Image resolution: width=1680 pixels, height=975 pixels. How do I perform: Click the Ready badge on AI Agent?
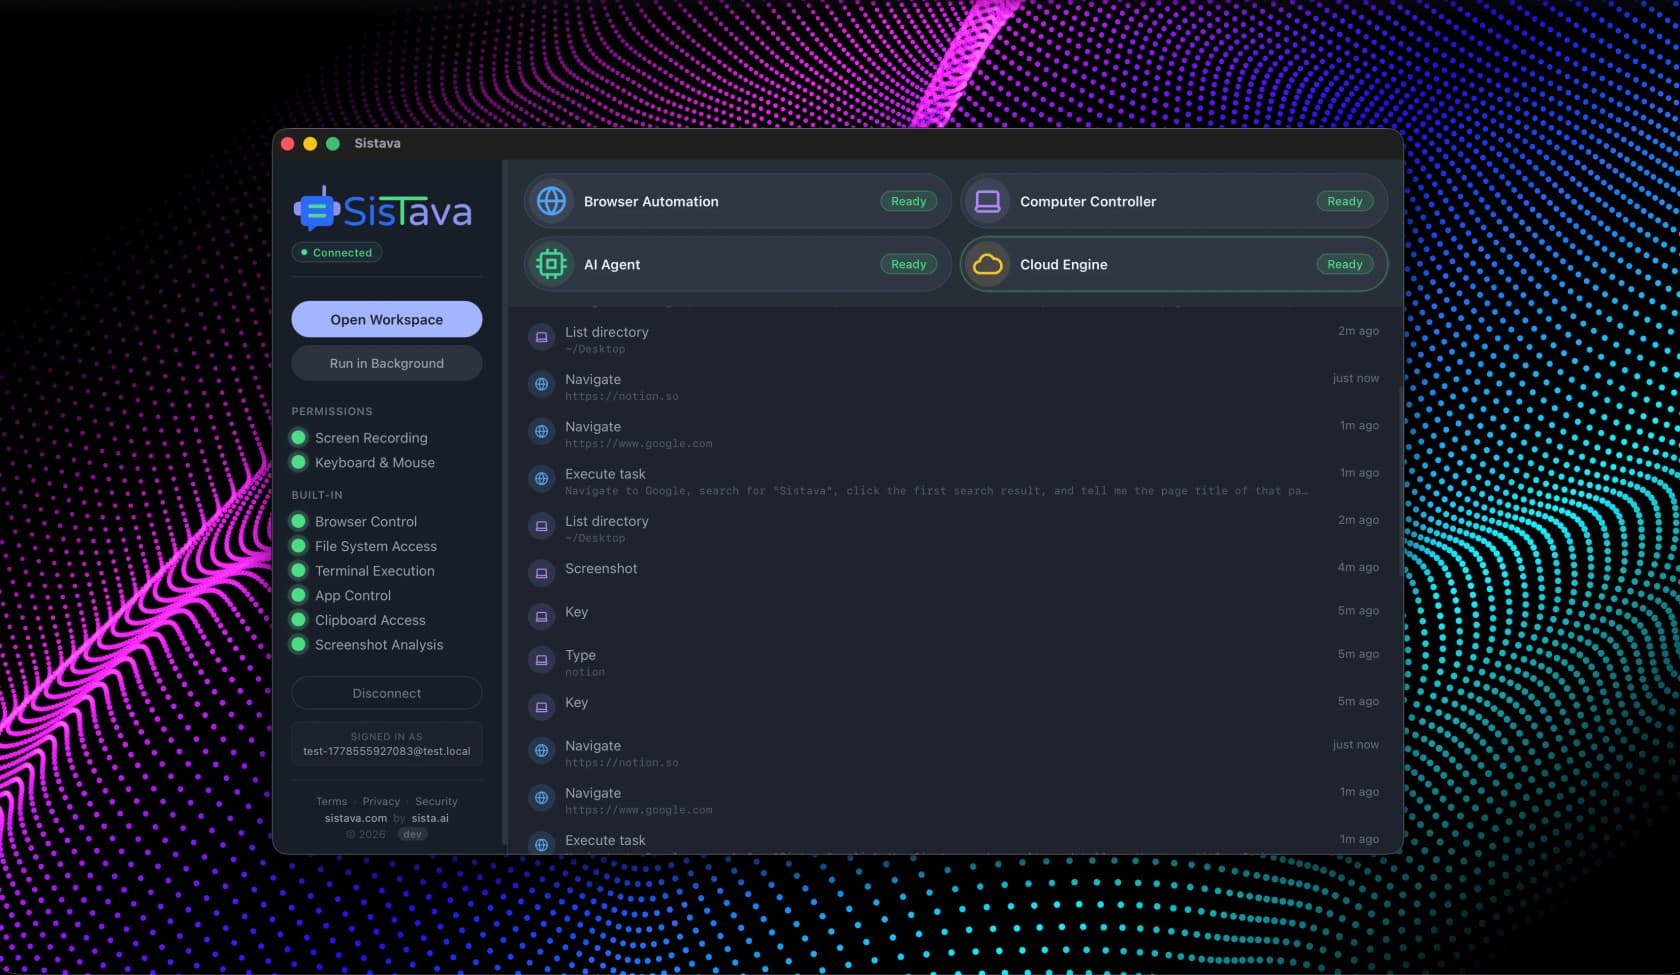[908, 264]
